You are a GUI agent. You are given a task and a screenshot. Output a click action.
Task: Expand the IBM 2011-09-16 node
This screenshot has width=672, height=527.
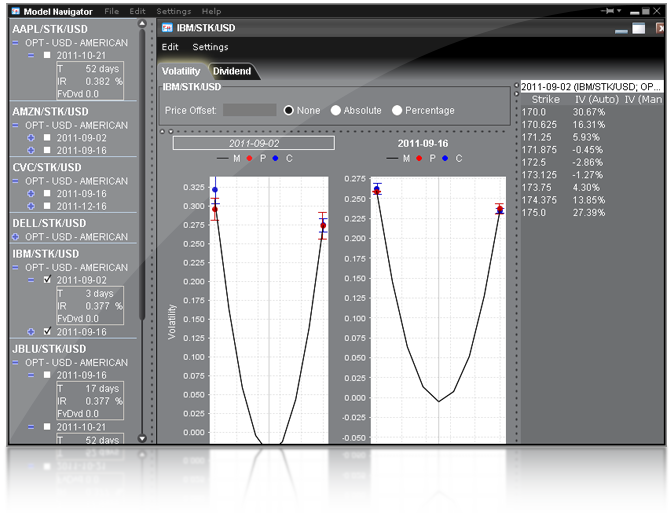[x=31, y=331]
